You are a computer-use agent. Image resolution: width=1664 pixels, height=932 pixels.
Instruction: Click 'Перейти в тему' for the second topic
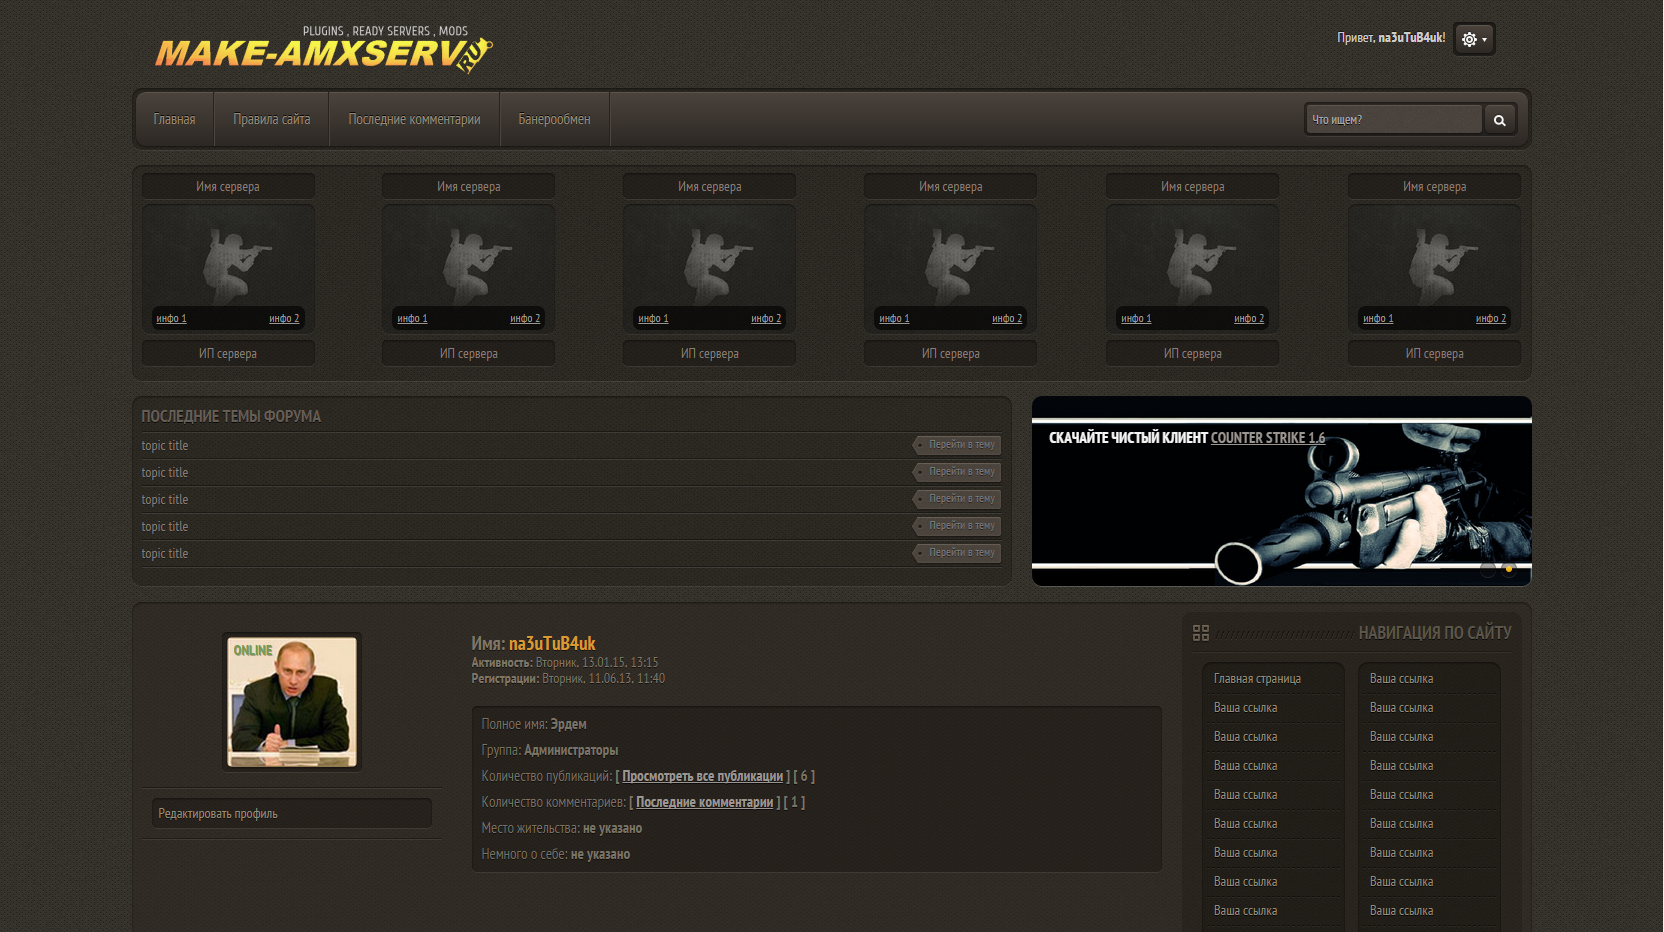pyautogui.click(x=958, y=472)
